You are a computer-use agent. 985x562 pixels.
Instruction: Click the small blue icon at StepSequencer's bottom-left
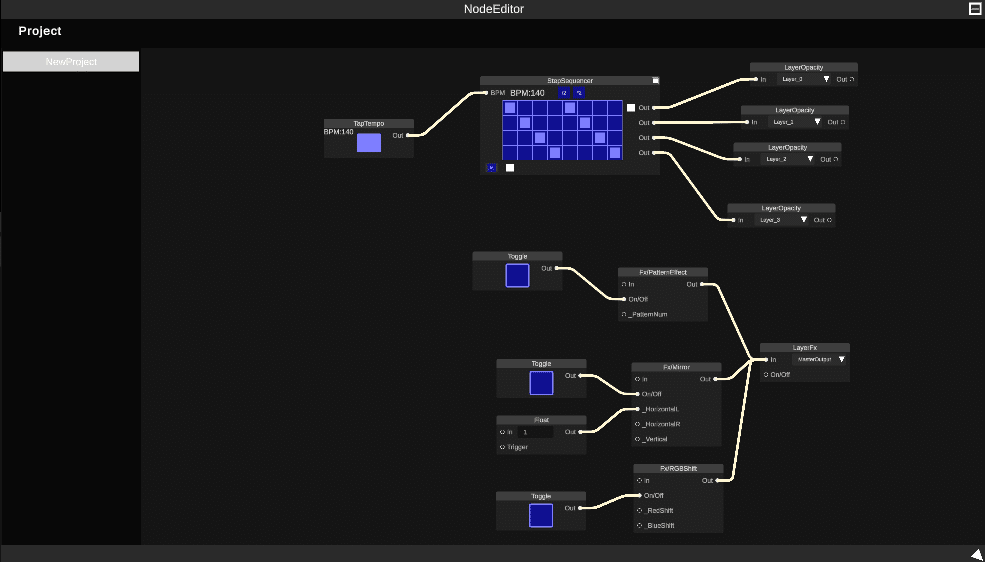pyautogui.click(x=491, y=168)
